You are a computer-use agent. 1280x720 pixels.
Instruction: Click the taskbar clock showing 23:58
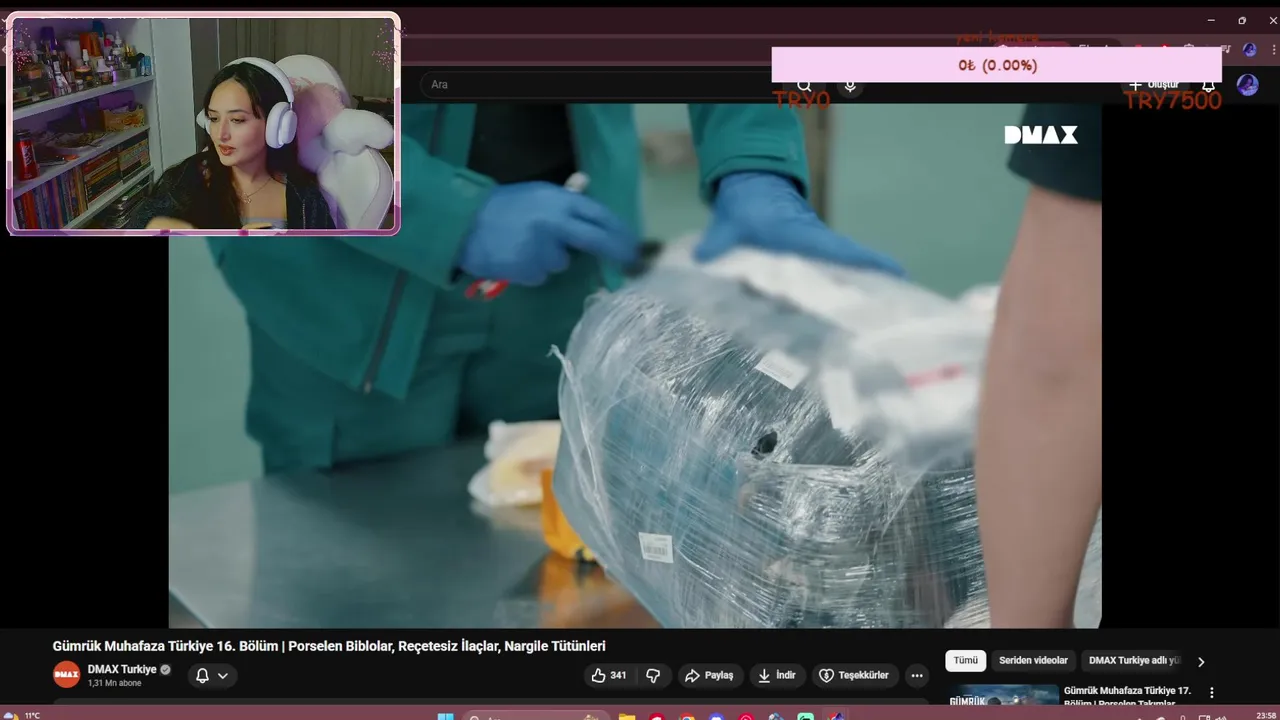click(1265, 715)
